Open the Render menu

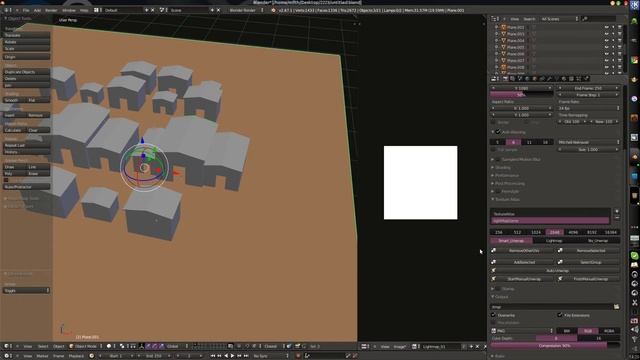[51, 10]
